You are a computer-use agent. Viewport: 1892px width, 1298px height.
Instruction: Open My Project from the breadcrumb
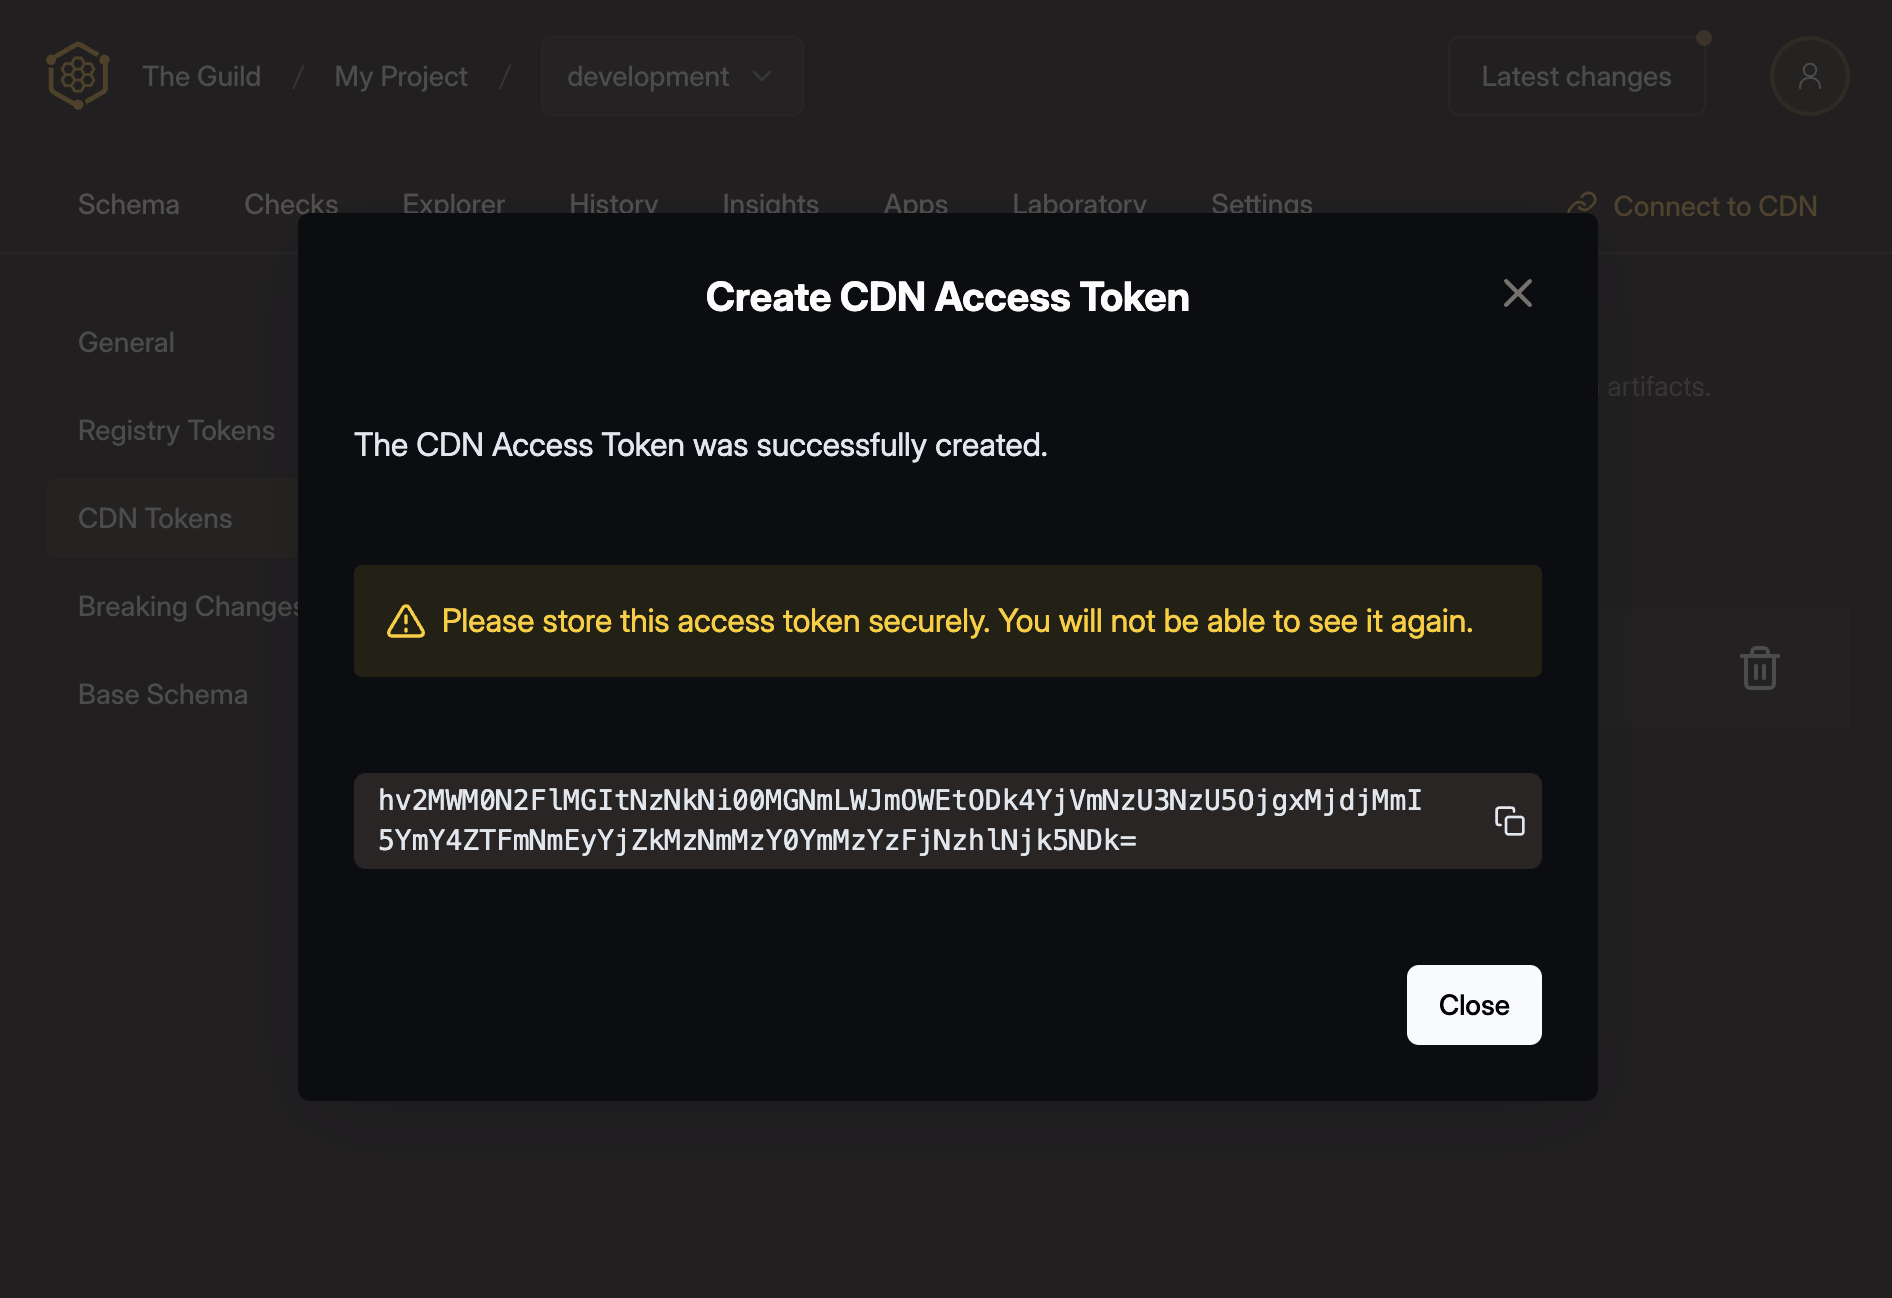click(400, 76)
